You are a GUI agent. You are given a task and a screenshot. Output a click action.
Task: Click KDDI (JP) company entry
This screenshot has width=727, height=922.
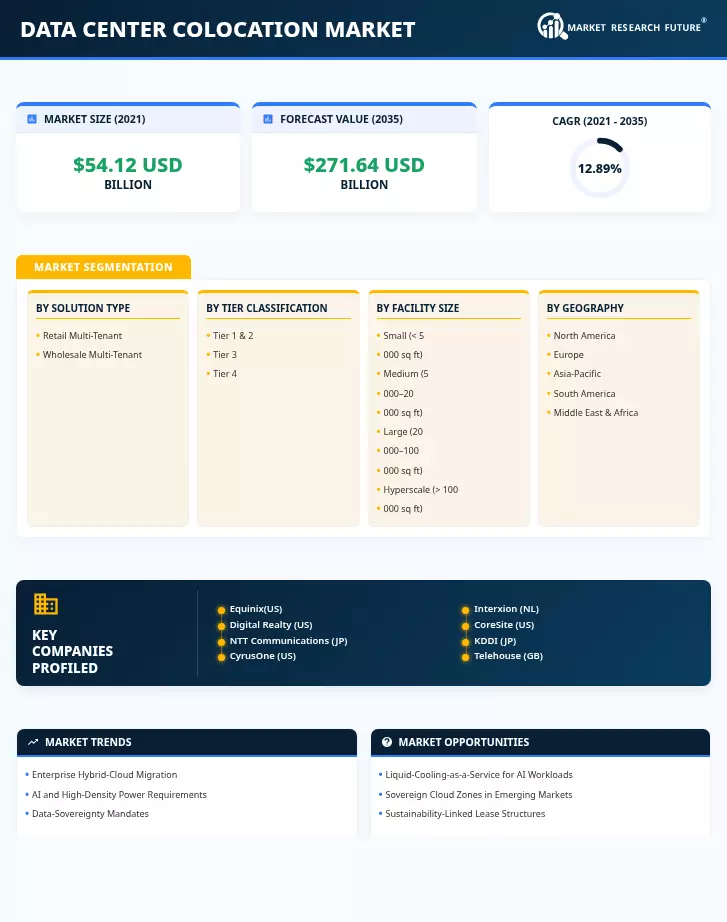(x=495, y=641)
